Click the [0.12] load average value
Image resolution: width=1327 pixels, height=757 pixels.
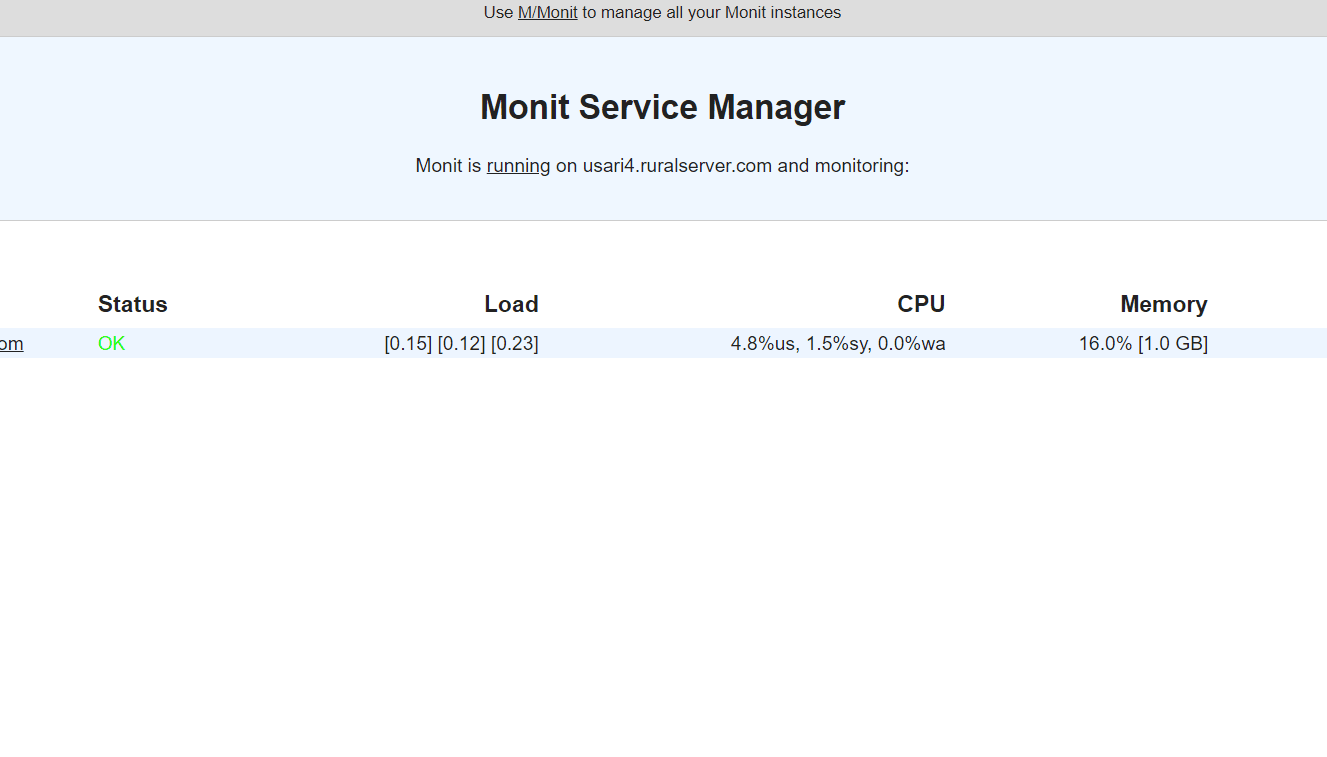click(461, 344)
